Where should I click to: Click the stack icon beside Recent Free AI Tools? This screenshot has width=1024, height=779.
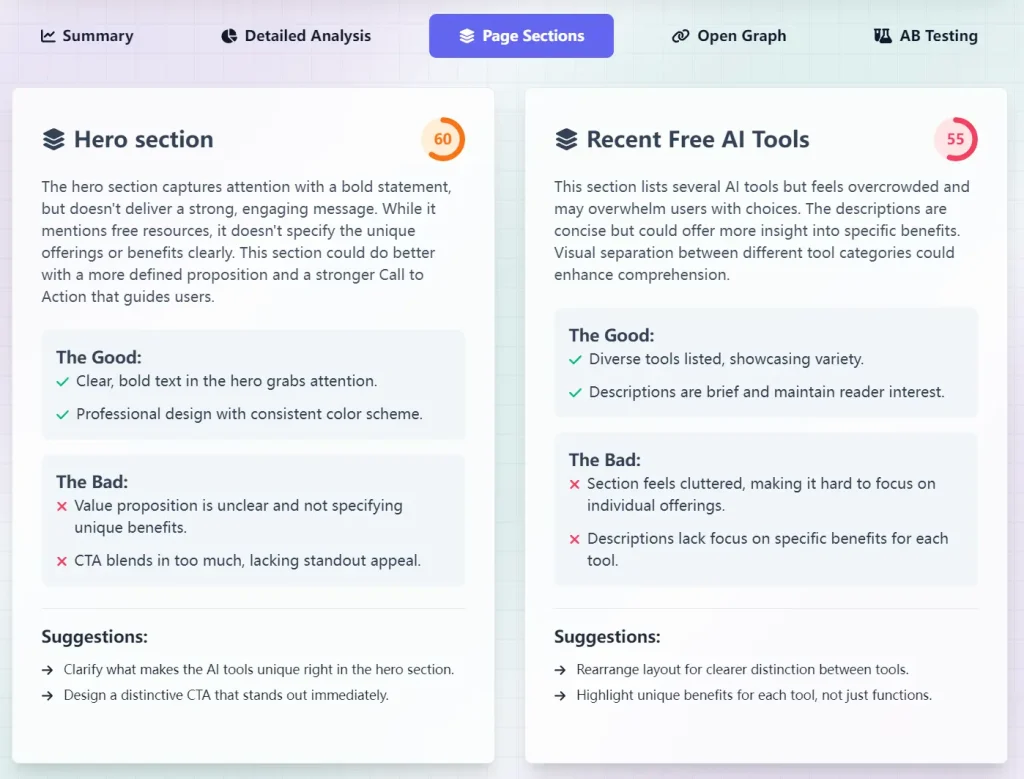click(x=565, y=139)
